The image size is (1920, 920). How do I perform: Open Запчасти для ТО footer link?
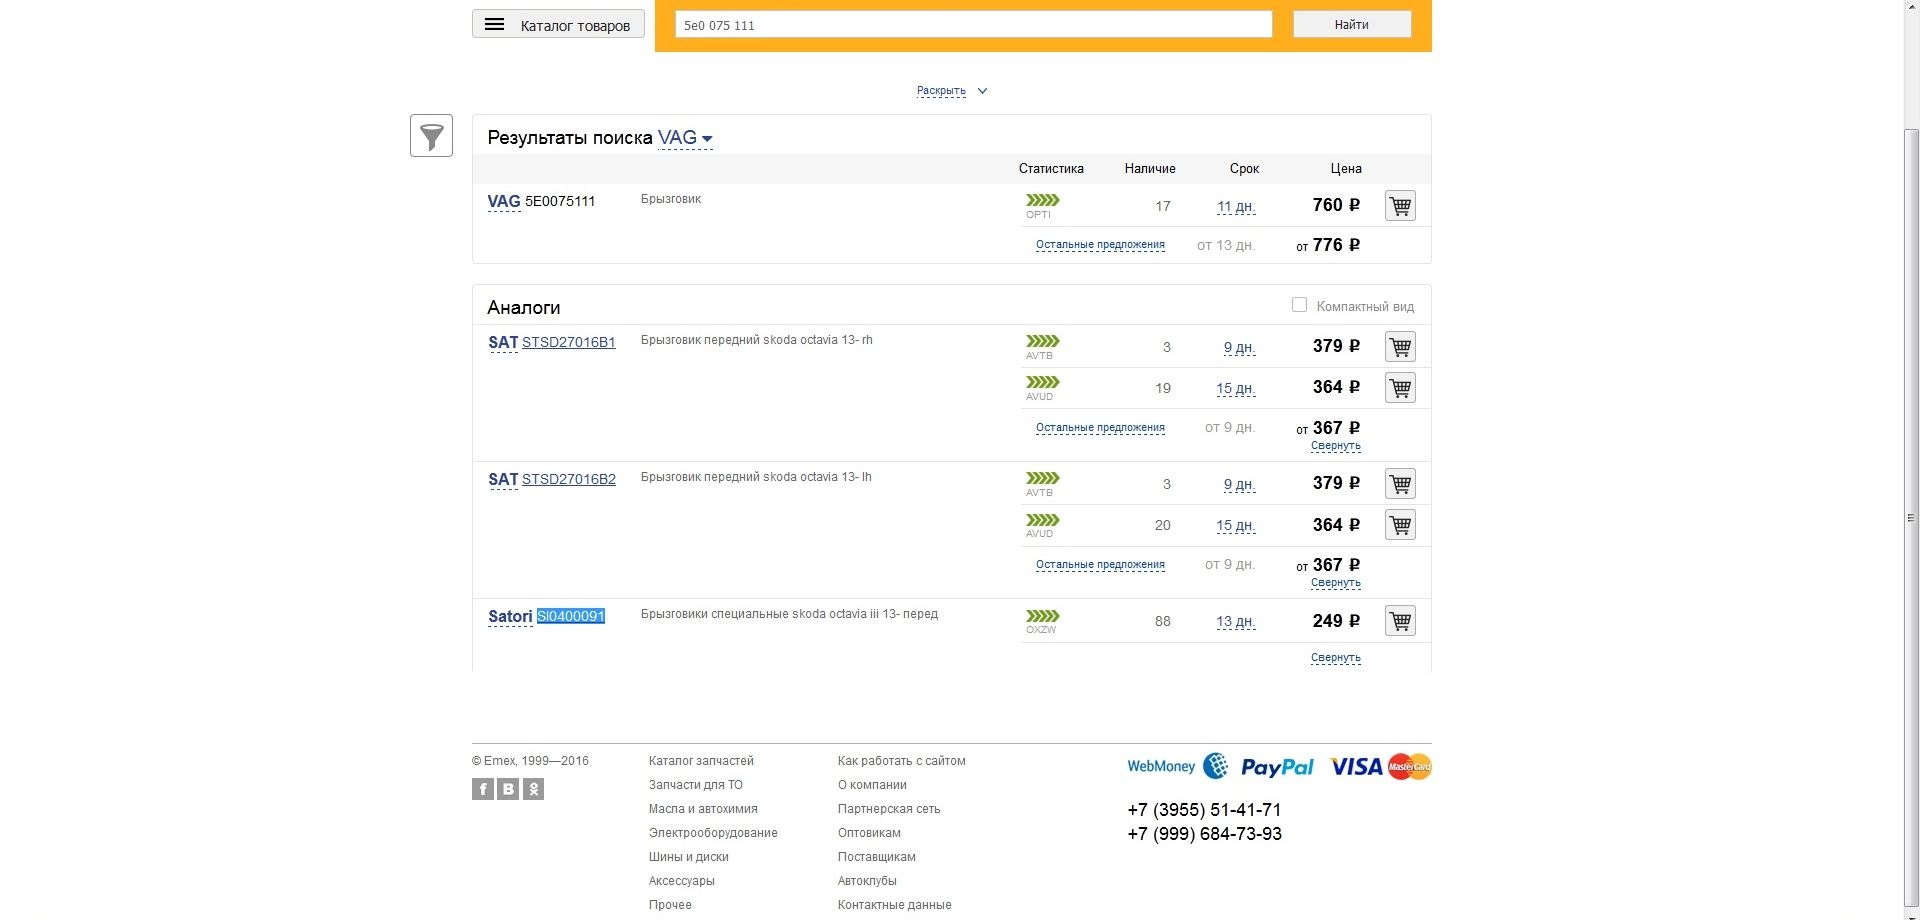click(x=696, y=785)
